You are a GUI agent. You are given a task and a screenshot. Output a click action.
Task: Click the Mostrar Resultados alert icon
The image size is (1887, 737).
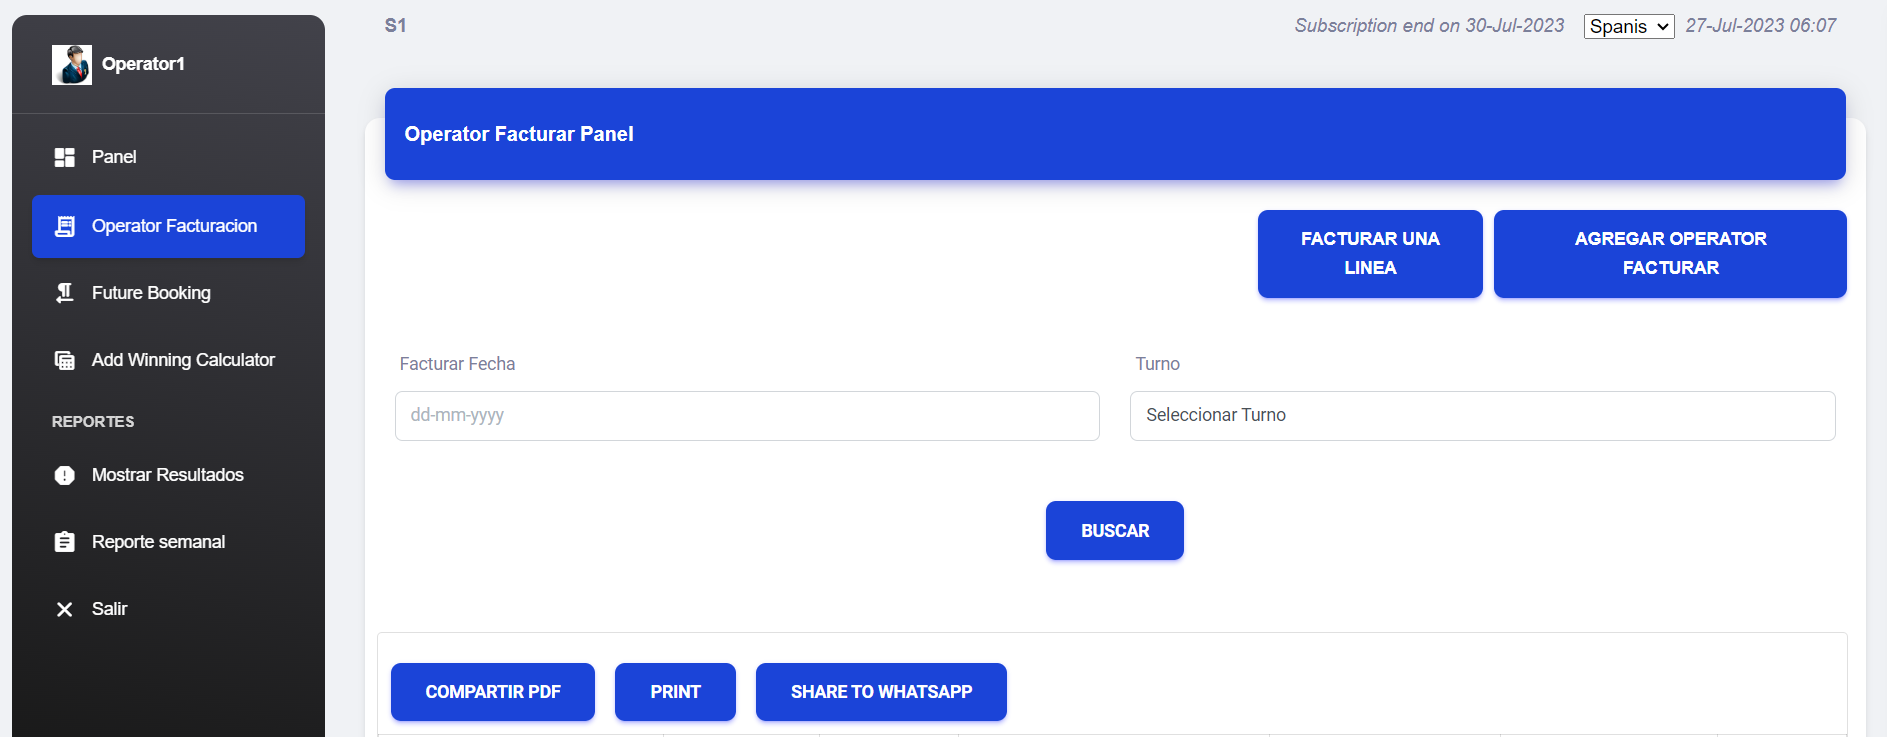pos(65,475)
